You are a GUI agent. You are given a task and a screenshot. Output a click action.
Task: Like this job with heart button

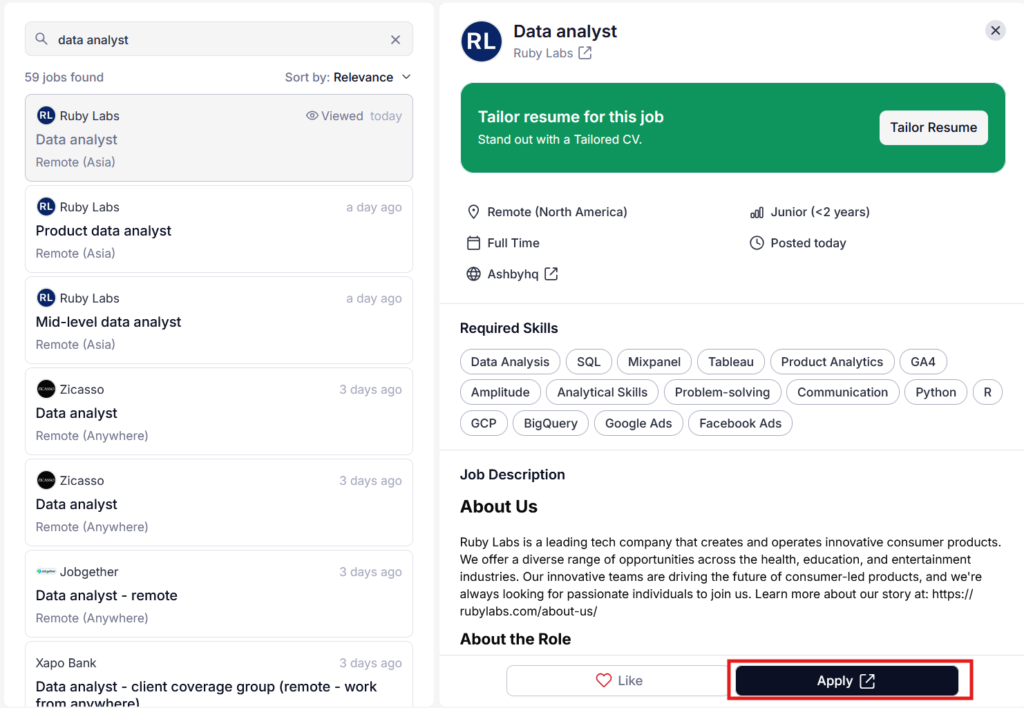(619, 681)
